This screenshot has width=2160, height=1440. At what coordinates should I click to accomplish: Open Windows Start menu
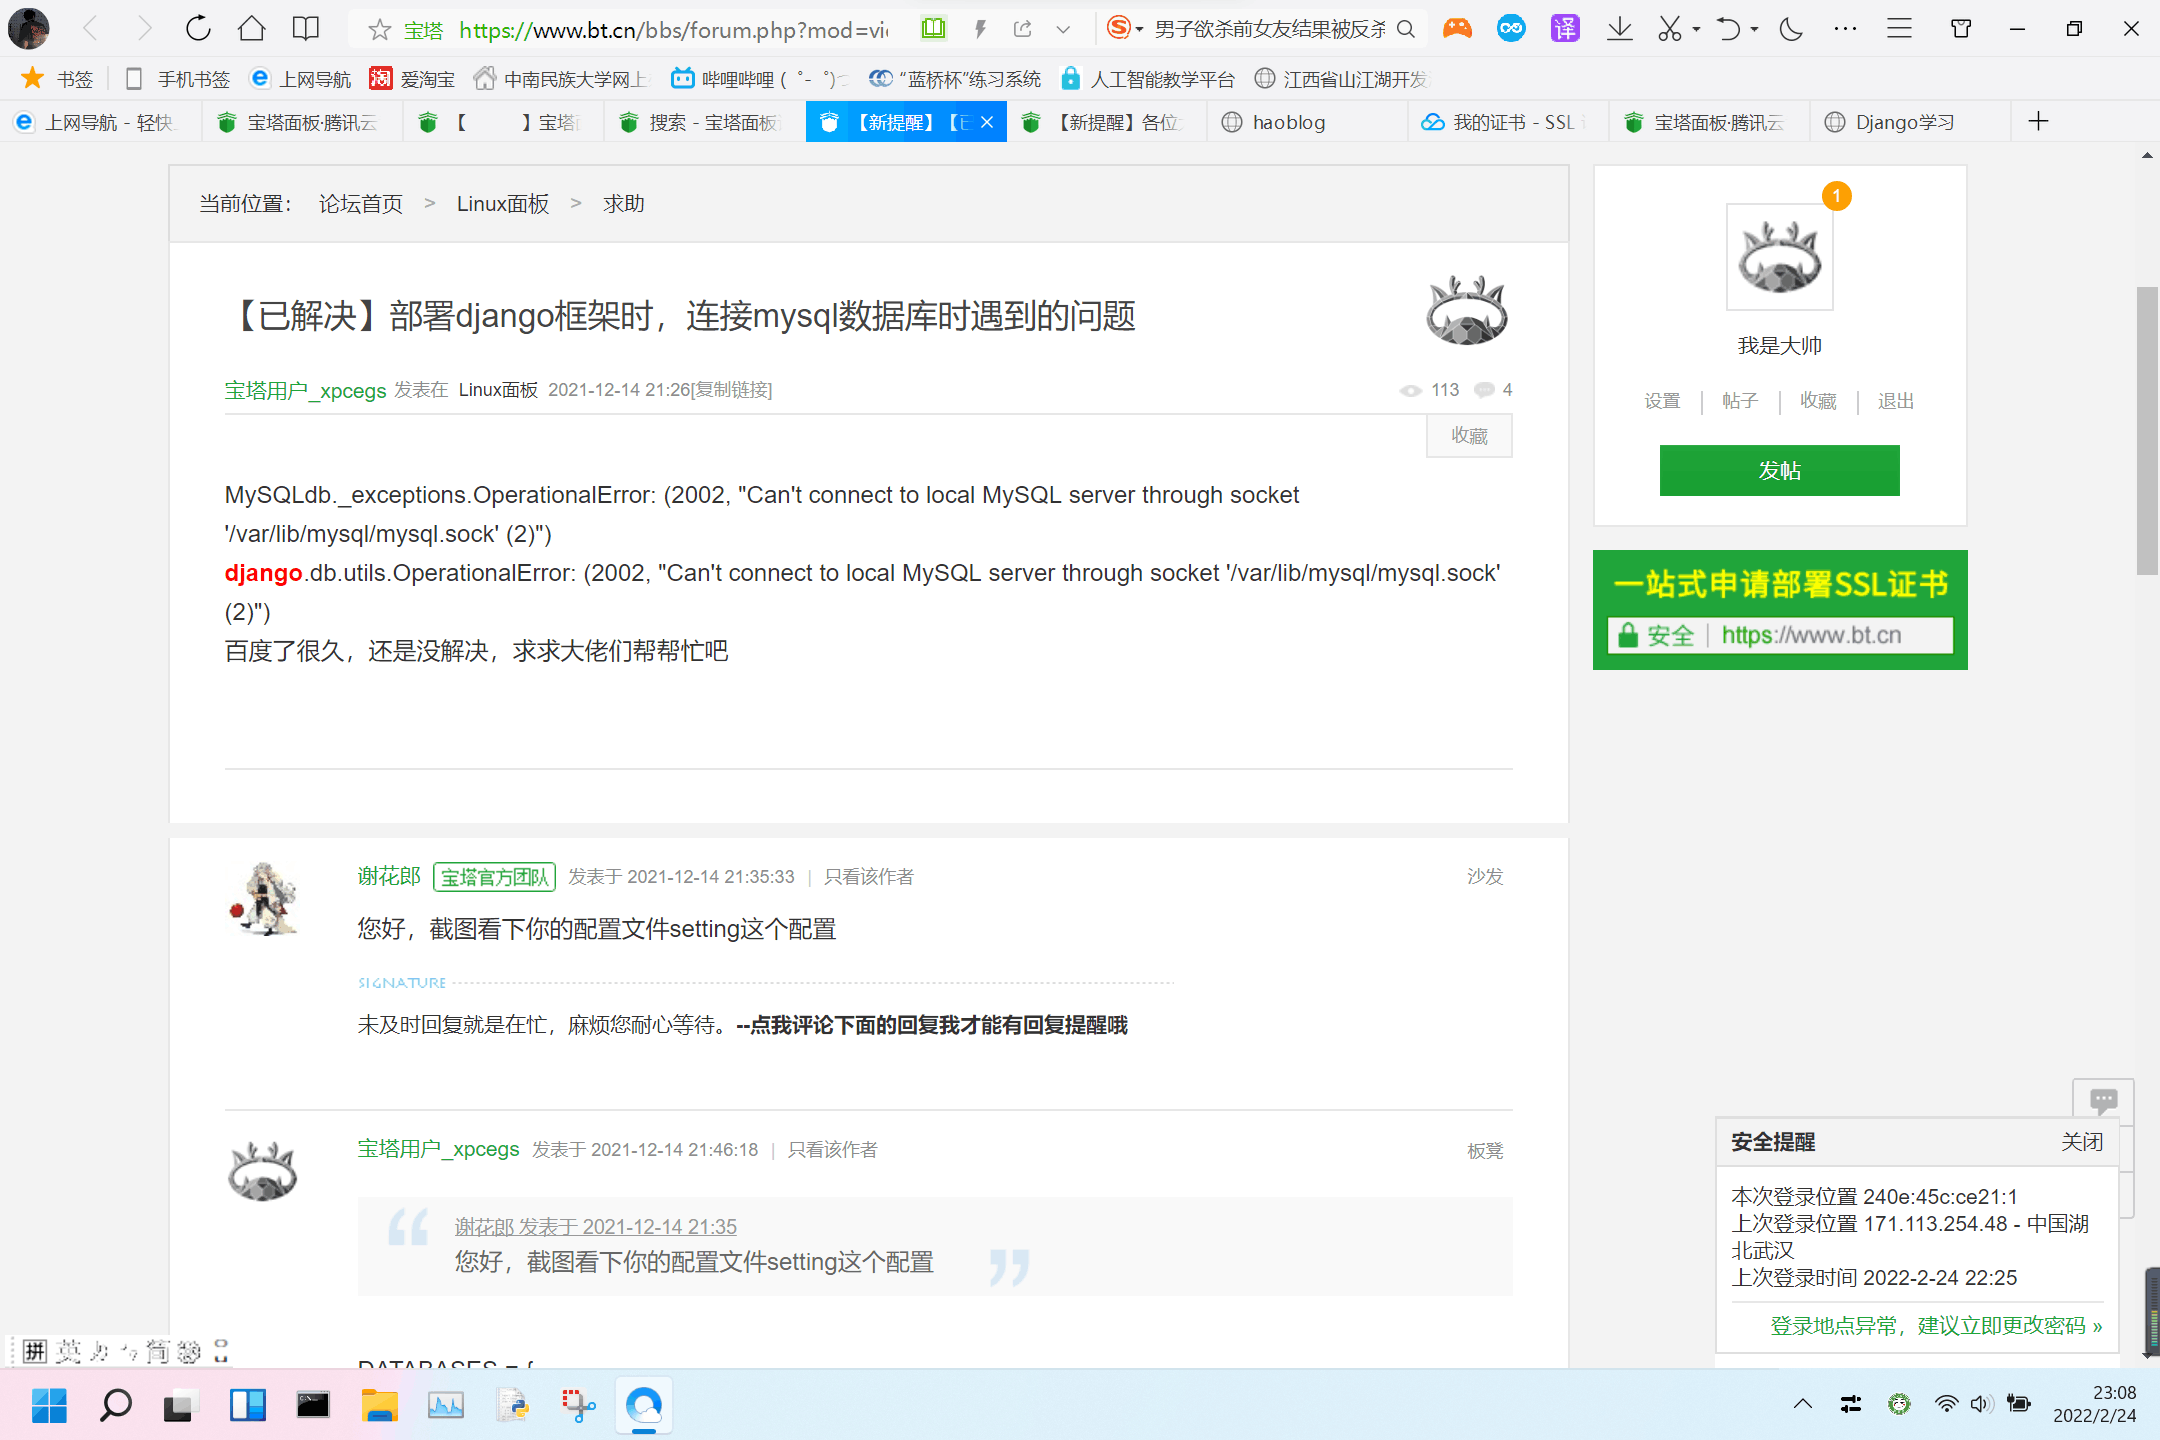[x=49, y=1406]
